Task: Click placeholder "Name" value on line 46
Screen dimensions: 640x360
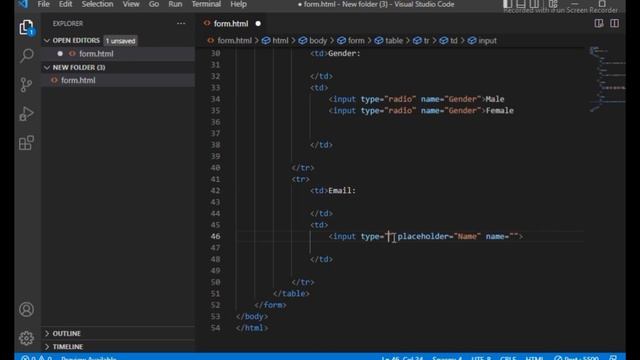Action: coord(467,236)
